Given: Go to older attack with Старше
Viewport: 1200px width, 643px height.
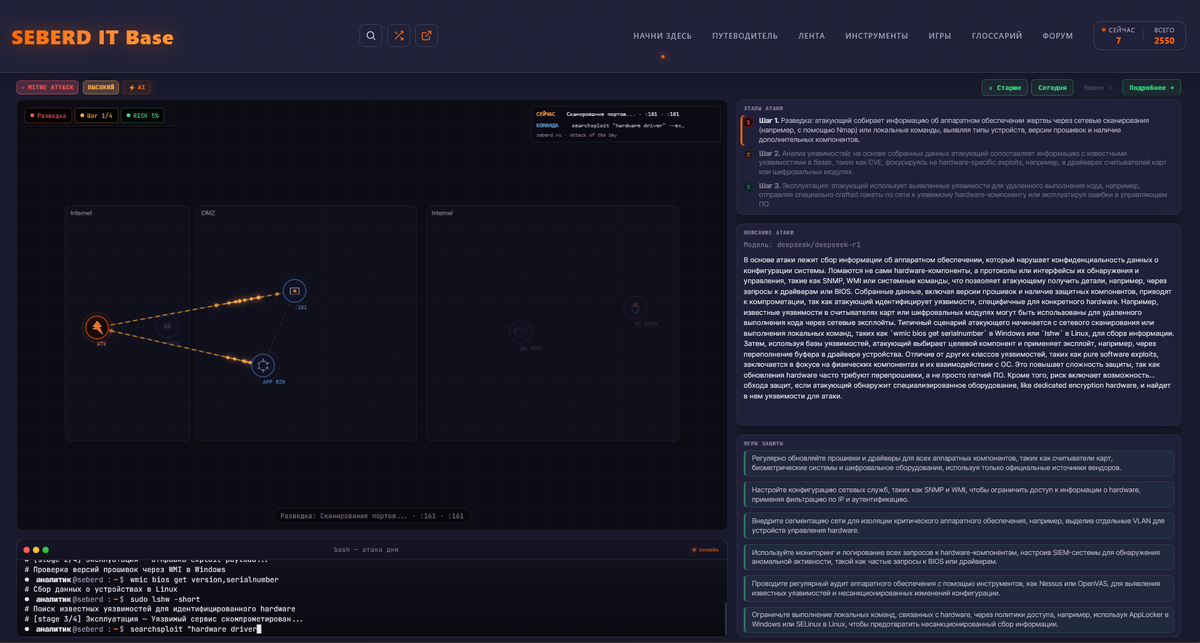Looking at the screenshot, I should point(1004,88).
